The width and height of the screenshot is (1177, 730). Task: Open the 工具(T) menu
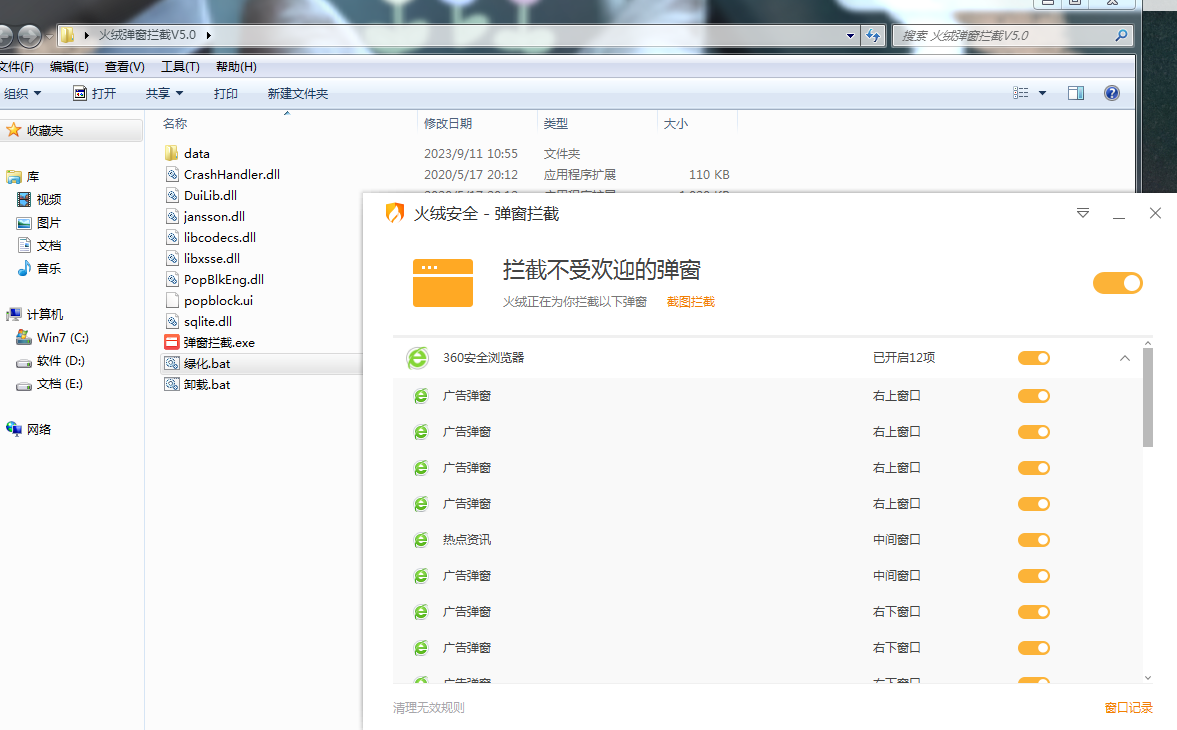180,67
